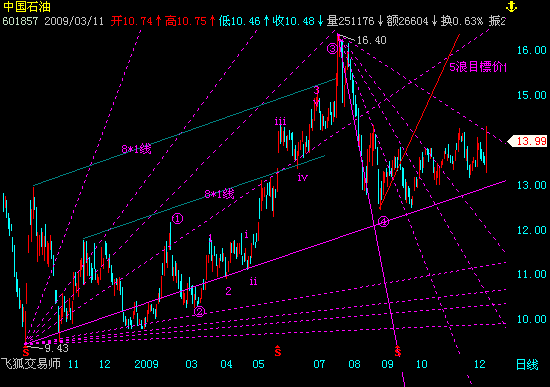Click the high price 高10.75
Image resolution: width=550 pixels, height=387 pixels.
point(186,21)
